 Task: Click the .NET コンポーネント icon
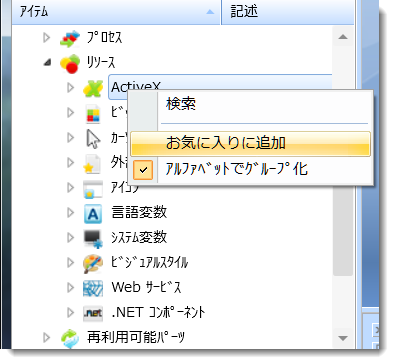(x=93, y=313)
